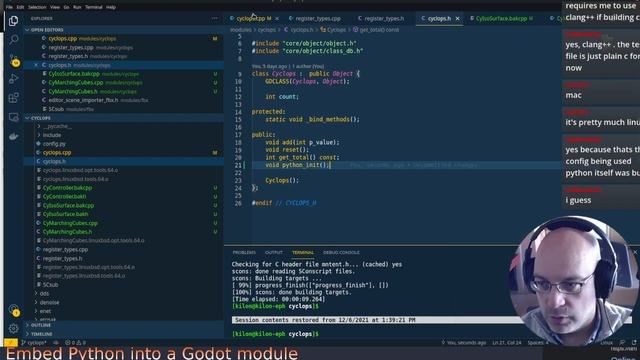Open SCsub in CYCLOPS file tree

[x=50, y=284]
